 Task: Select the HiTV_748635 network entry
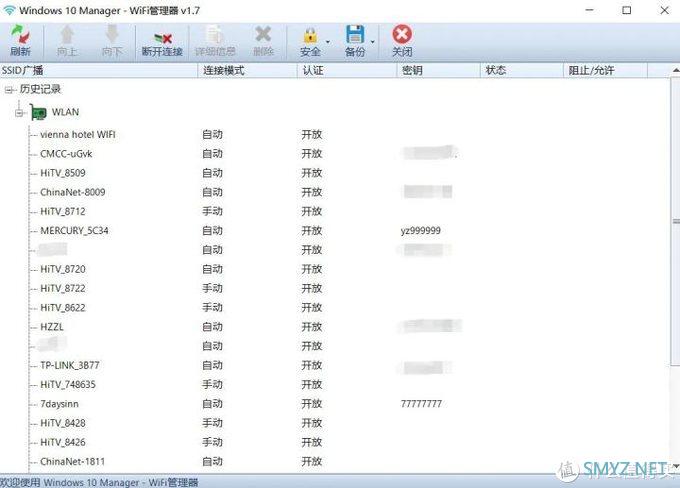[x=68, y=385]
